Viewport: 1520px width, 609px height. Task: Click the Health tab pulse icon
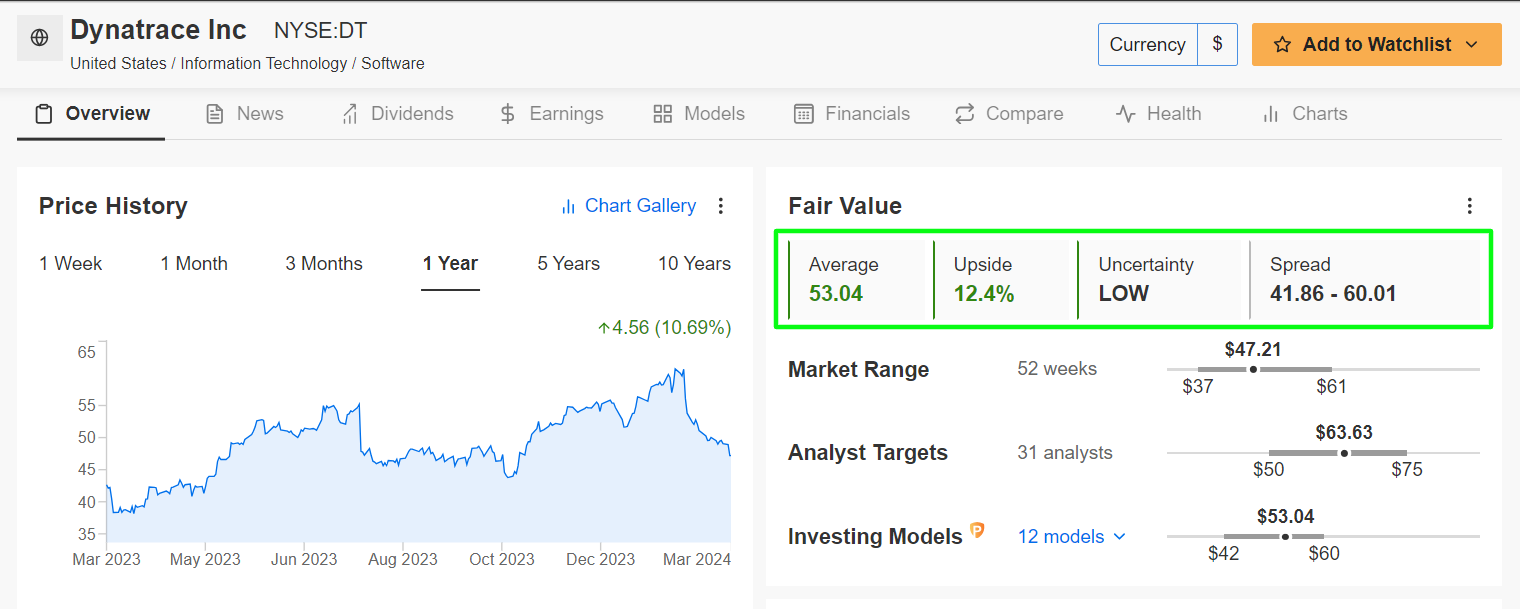(1125, 114)
